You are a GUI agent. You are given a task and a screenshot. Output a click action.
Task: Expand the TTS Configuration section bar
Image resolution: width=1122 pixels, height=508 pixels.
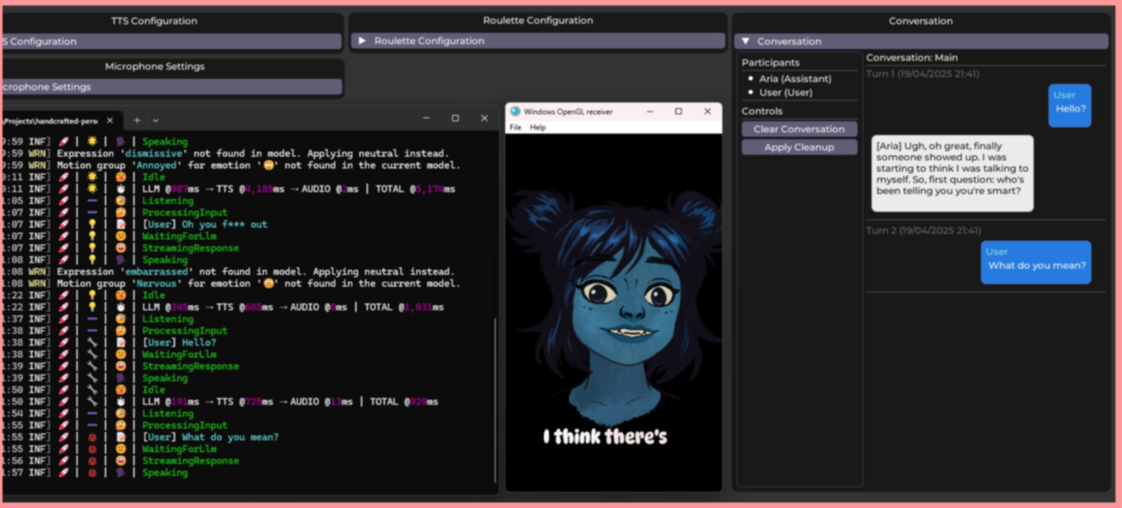[x=170, y=41]
